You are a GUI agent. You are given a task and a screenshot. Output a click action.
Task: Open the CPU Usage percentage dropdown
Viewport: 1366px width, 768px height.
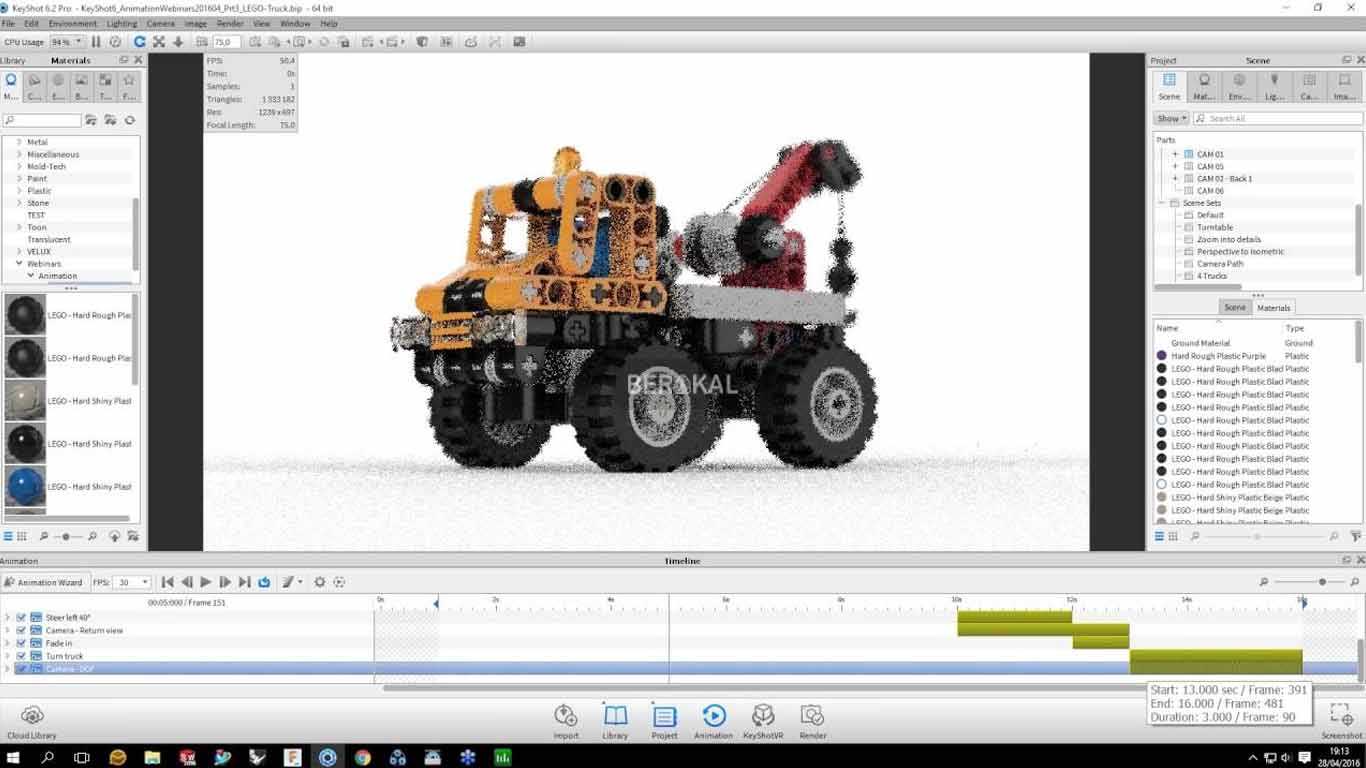pyautogui.click(x=67, y=42)
